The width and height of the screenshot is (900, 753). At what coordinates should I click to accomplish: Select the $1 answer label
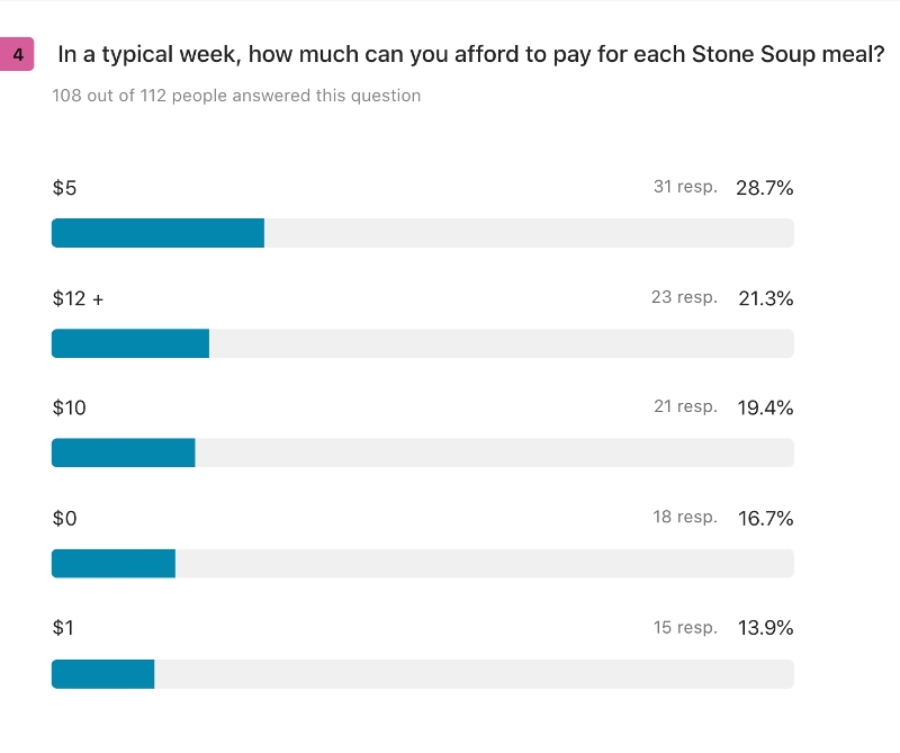click(63, 628)
